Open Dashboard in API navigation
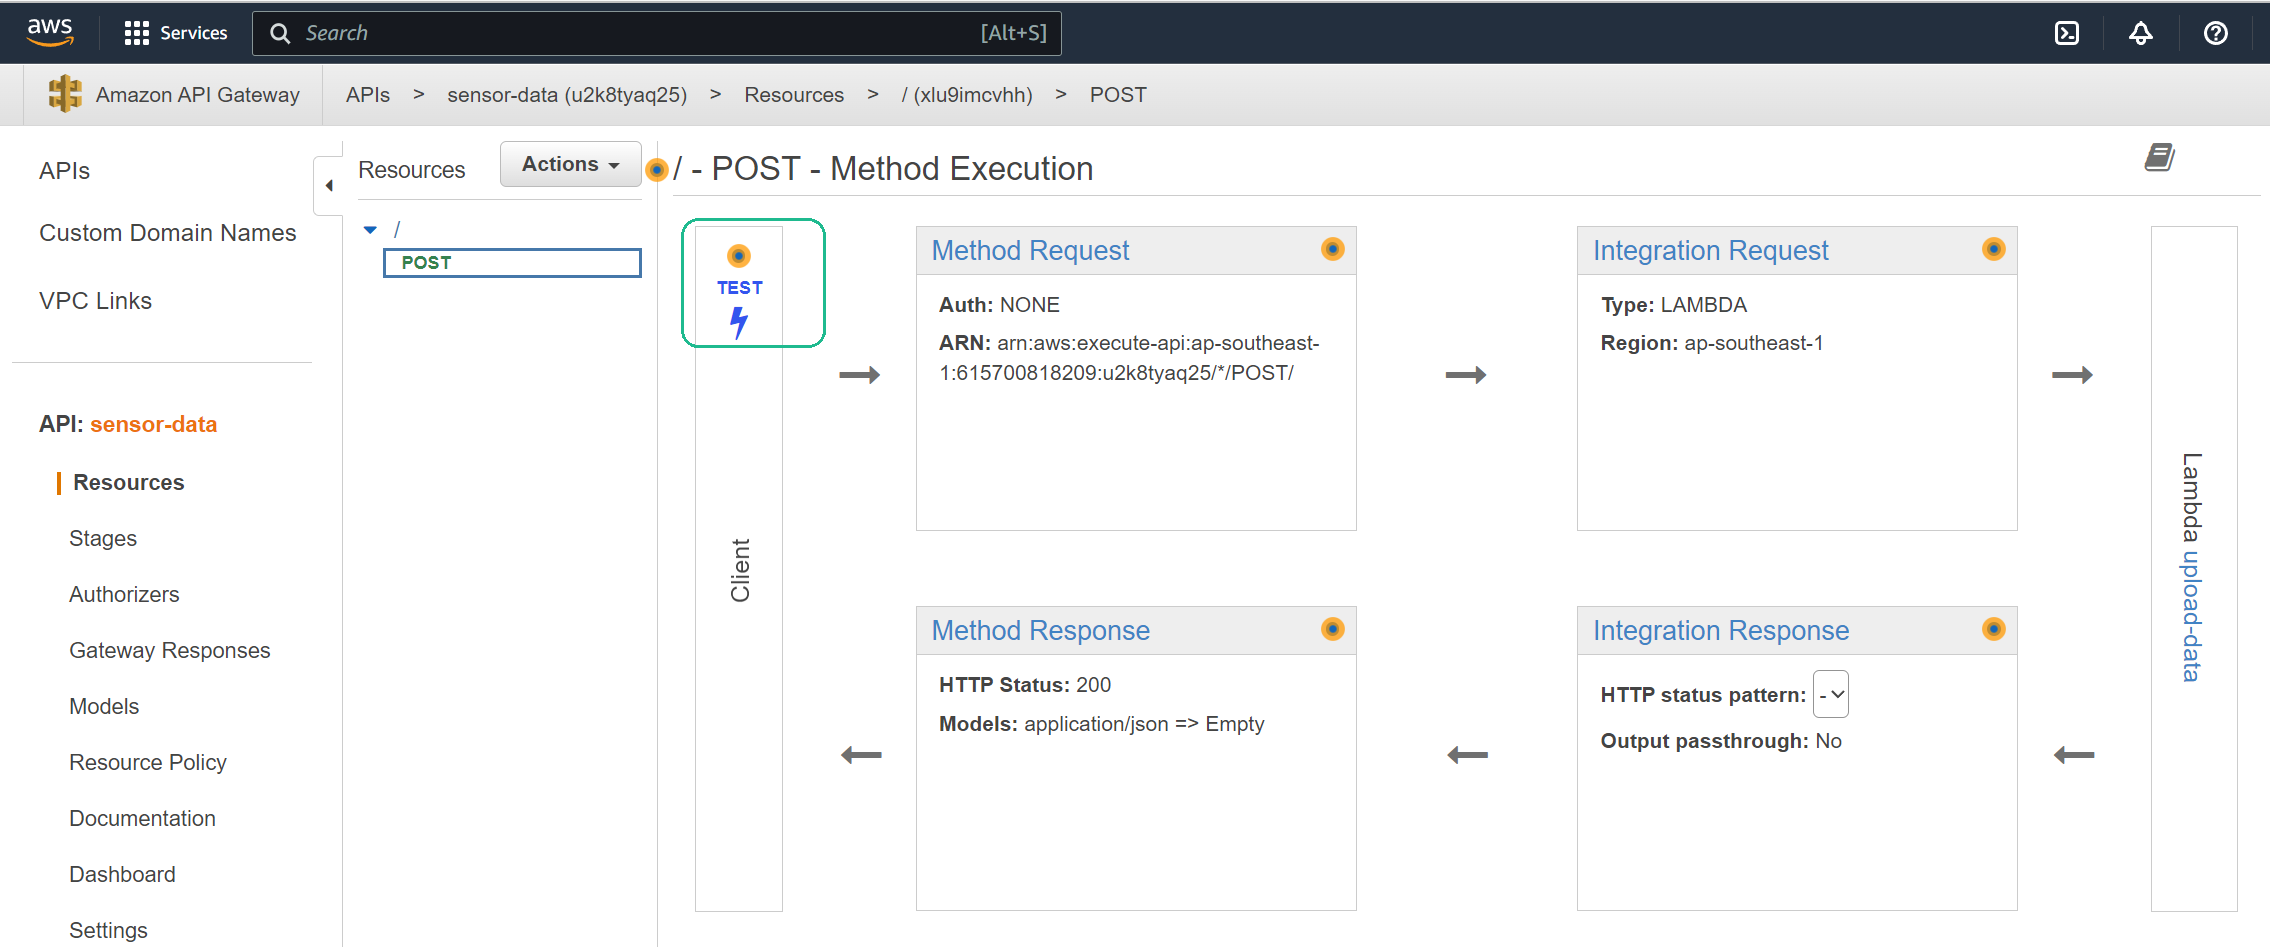This screenshot has height=947, width=2270. (x=122, y=874)
